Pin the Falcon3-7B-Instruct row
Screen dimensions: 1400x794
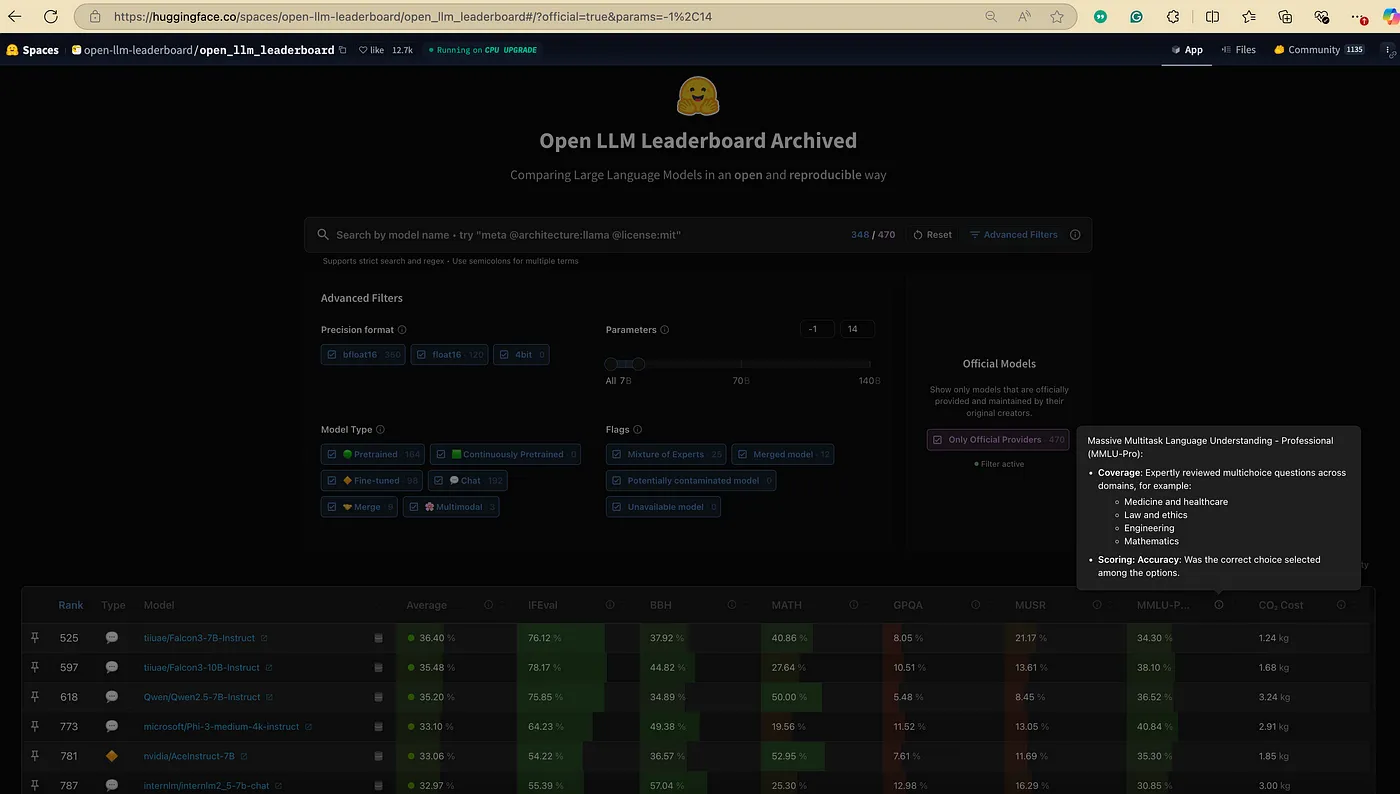tap(34, 638)
